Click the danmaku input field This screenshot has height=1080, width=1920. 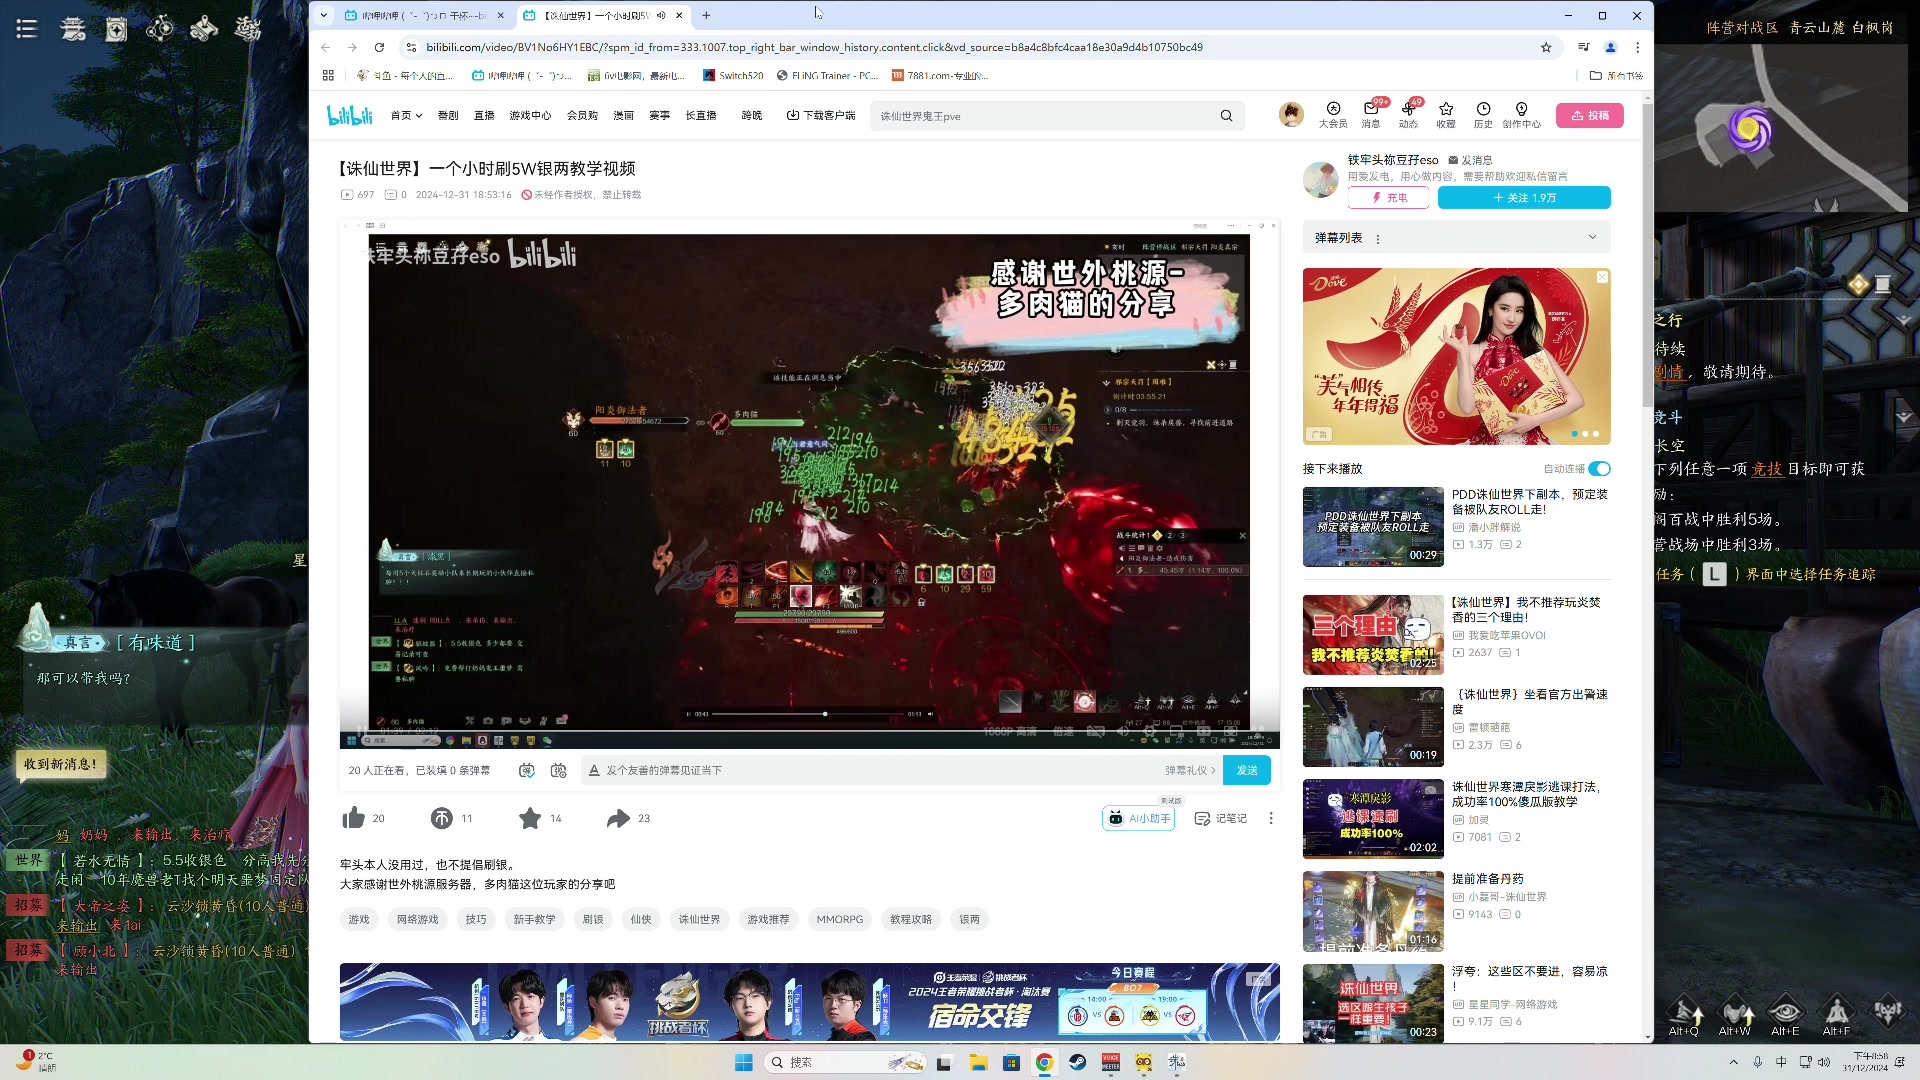[x=880, y=770]
